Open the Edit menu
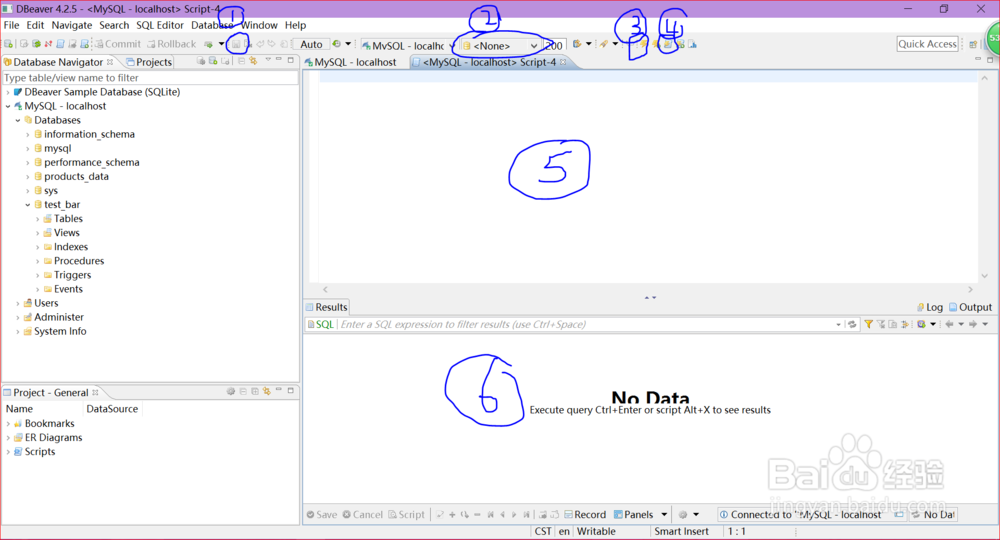1000x540 pixels. [x=35, y=25]
